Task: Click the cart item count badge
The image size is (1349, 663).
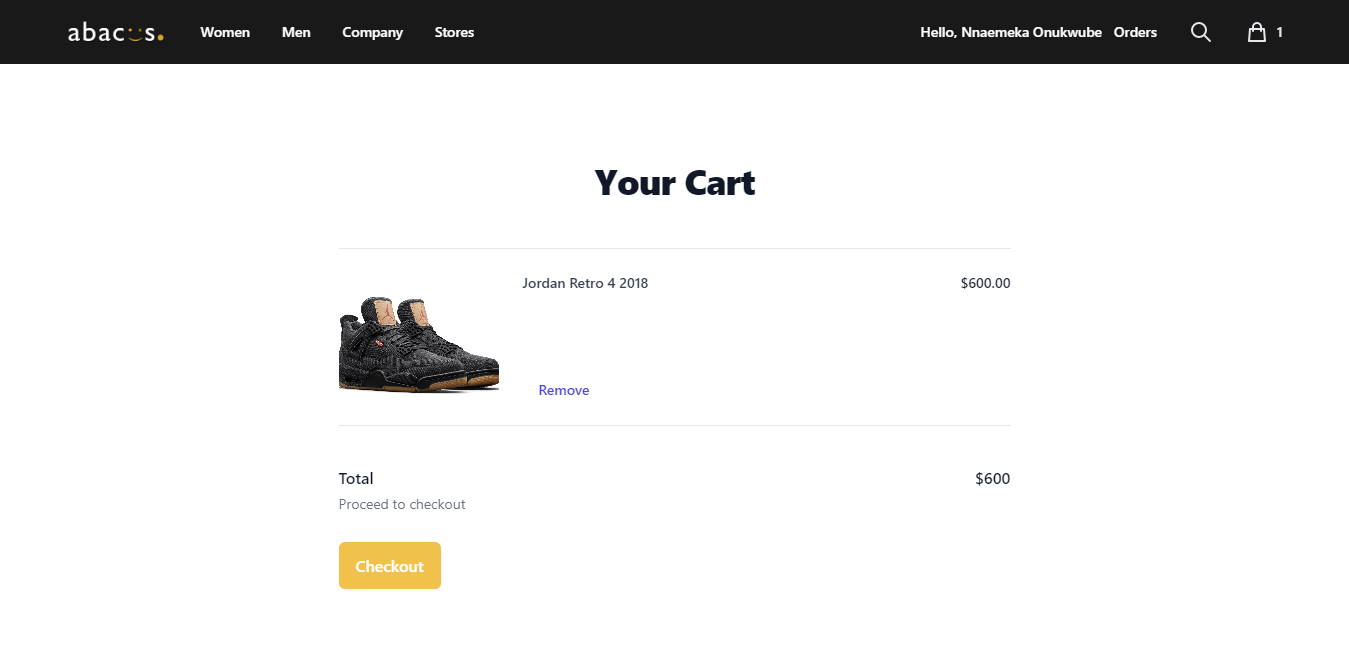Action: 1279,32
